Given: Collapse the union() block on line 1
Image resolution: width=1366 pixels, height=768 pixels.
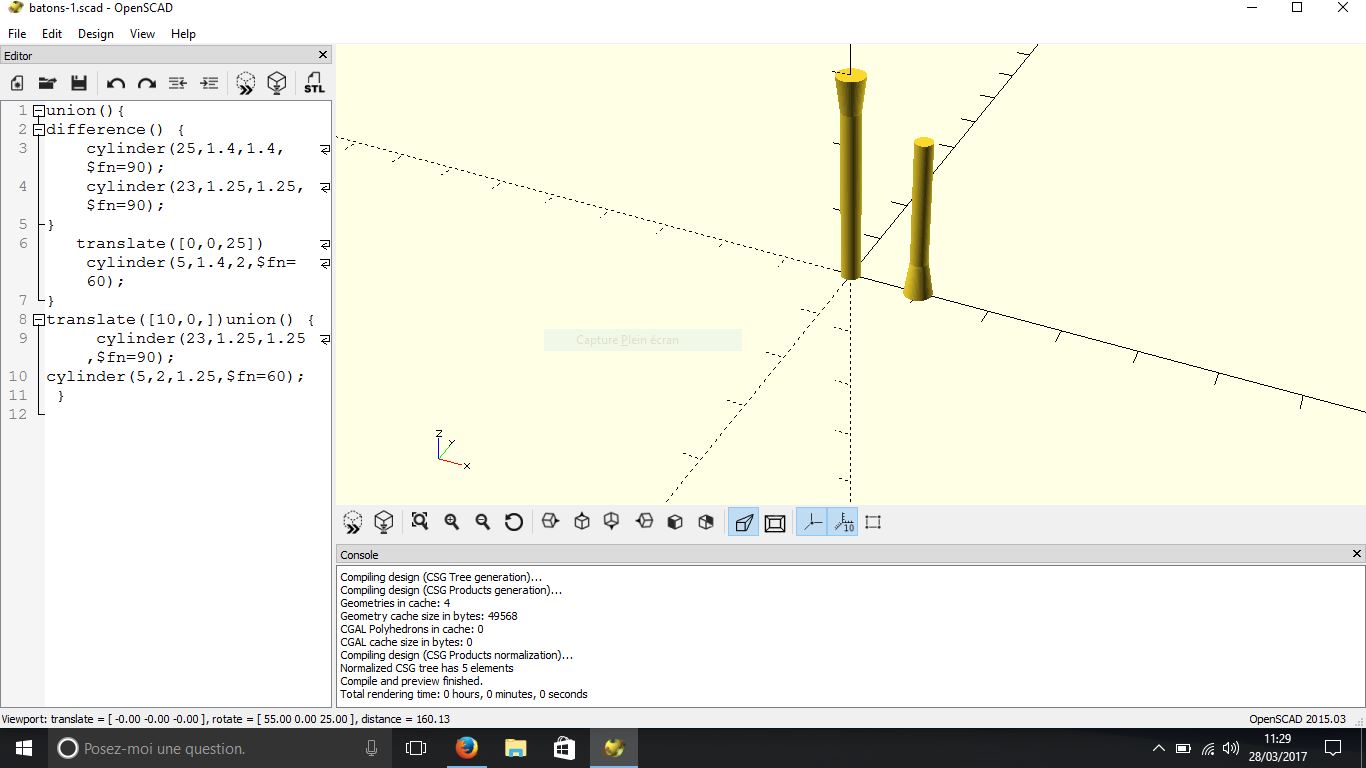Looking at the screenshot, I should [38, 111].
